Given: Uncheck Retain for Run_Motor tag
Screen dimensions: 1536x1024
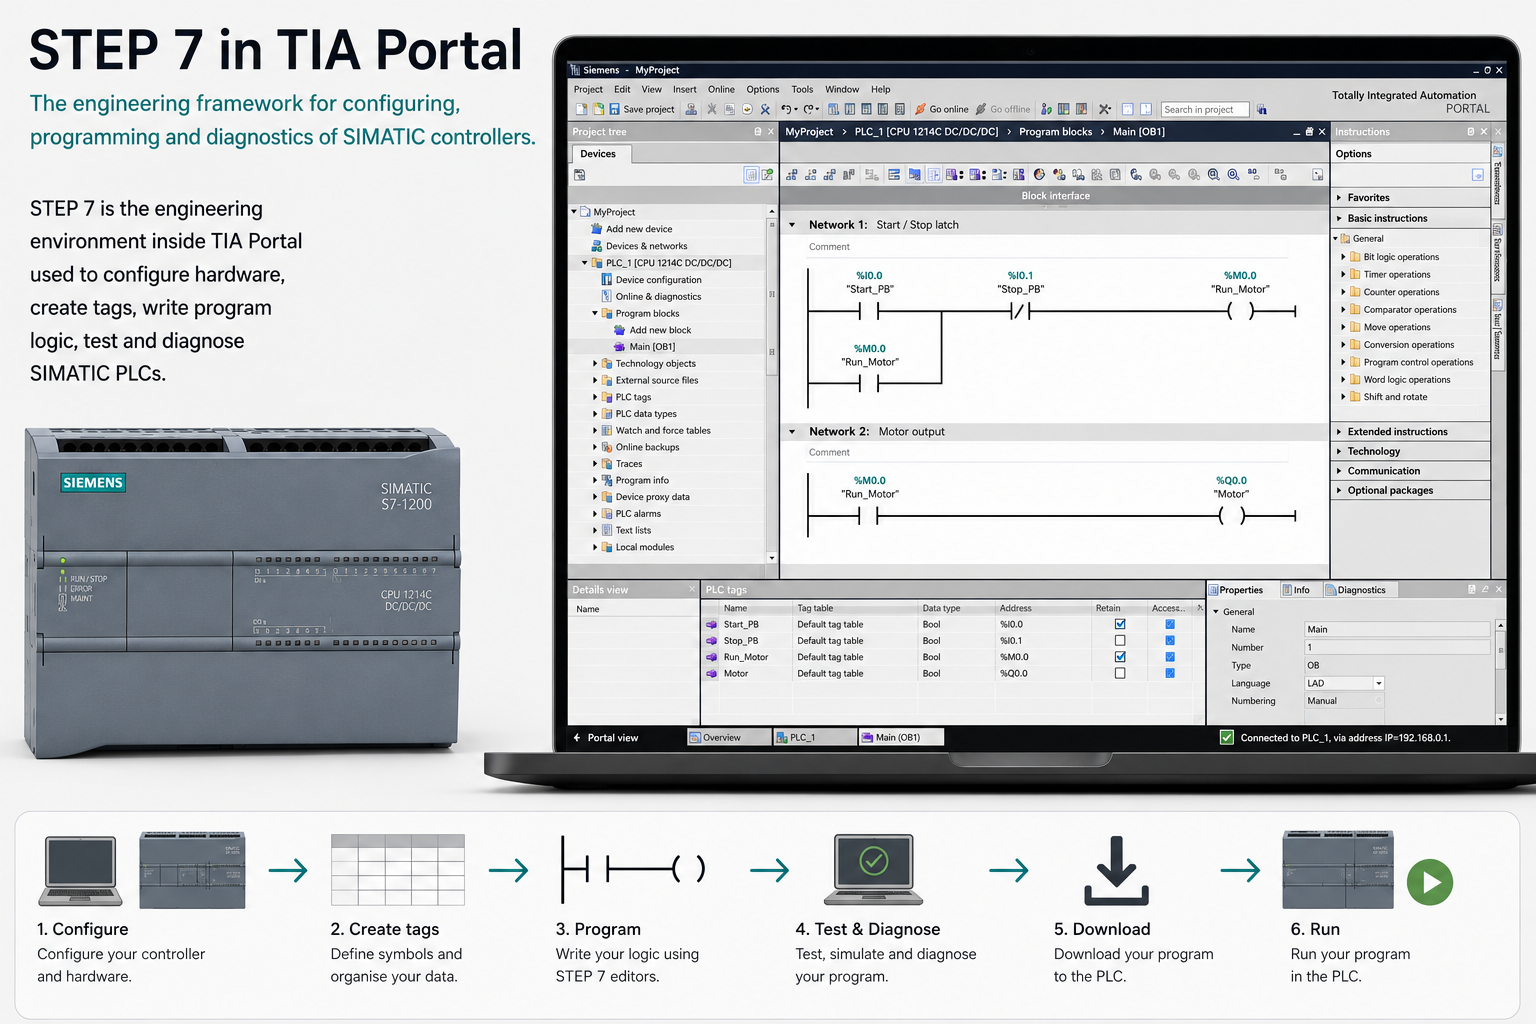Looking at the screenshot, I should (1120, 657).
